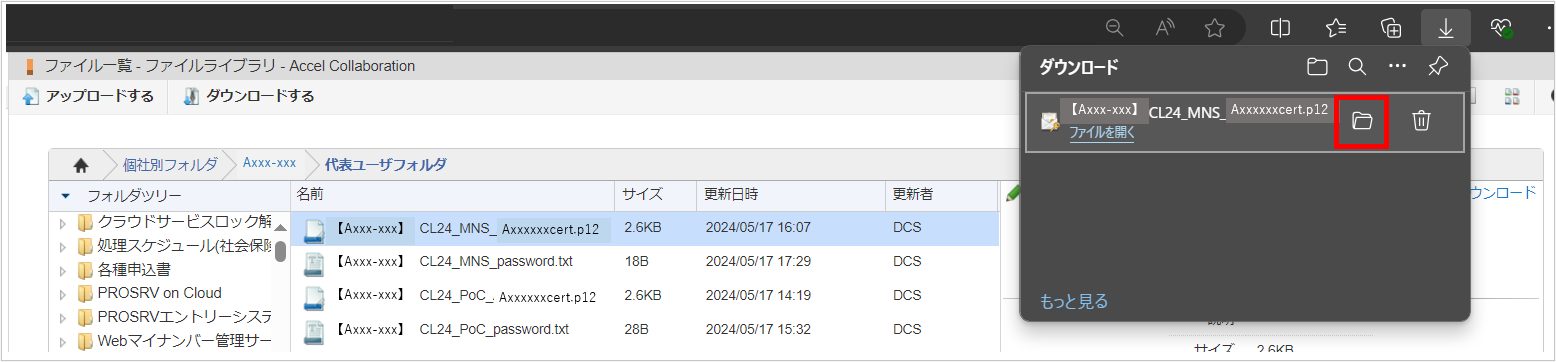Screen dimensions: 1556x362
Task: Open Axxx-xxx breadcrumb folder
Action: [x=269, y=163]
